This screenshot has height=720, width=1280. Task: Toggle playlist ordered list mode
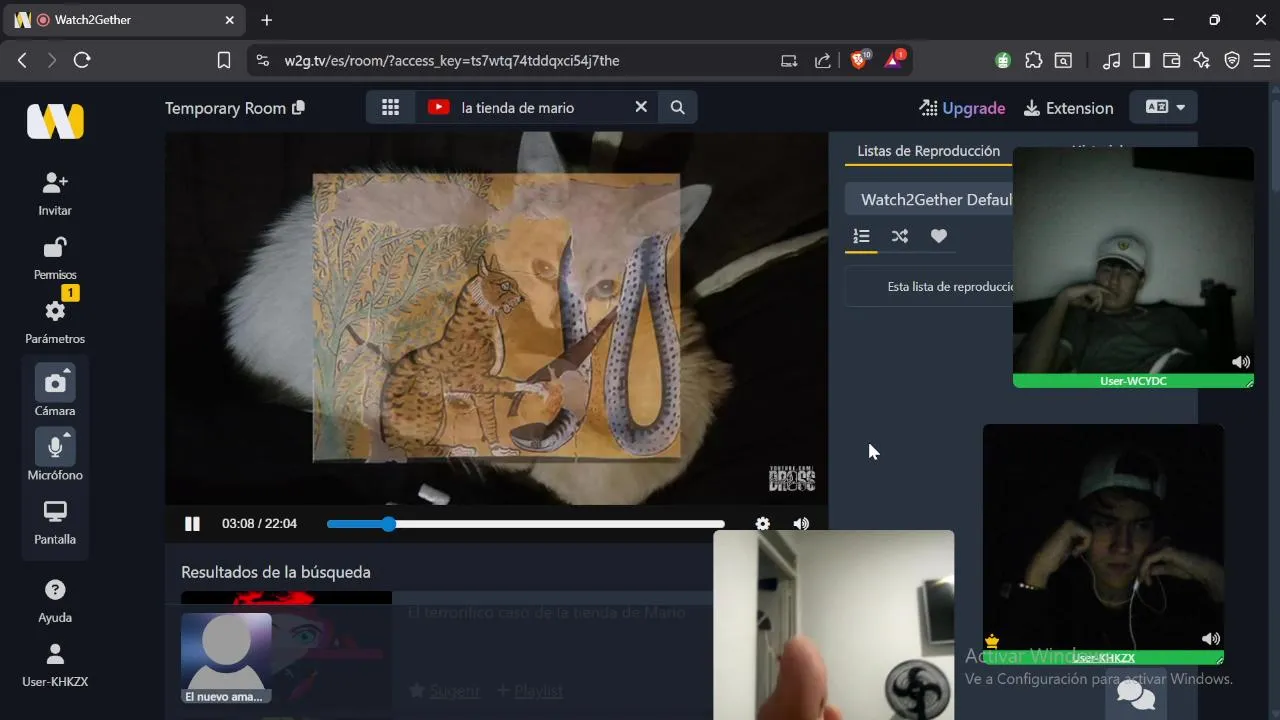point(861,236)
